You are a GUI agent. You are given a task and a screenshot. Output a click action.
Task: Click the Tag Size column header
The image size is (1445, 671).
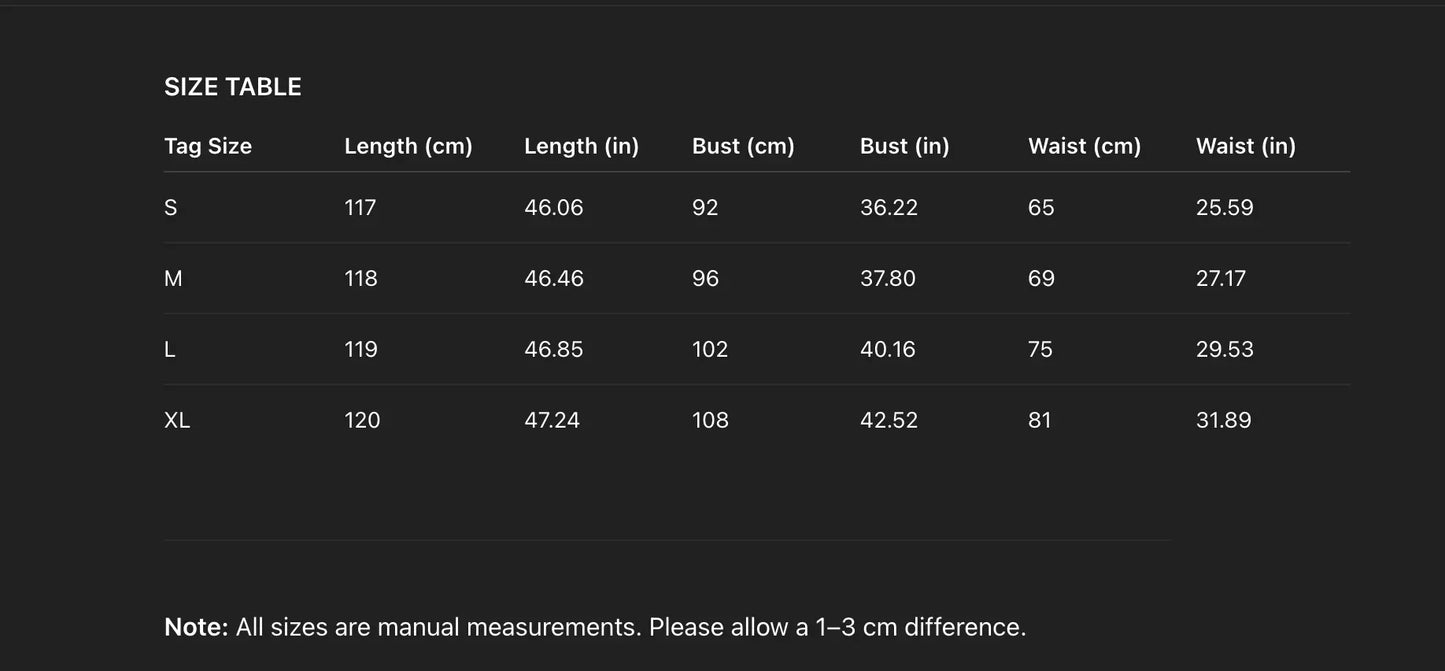pyautogui.click(x=208, y=146)
